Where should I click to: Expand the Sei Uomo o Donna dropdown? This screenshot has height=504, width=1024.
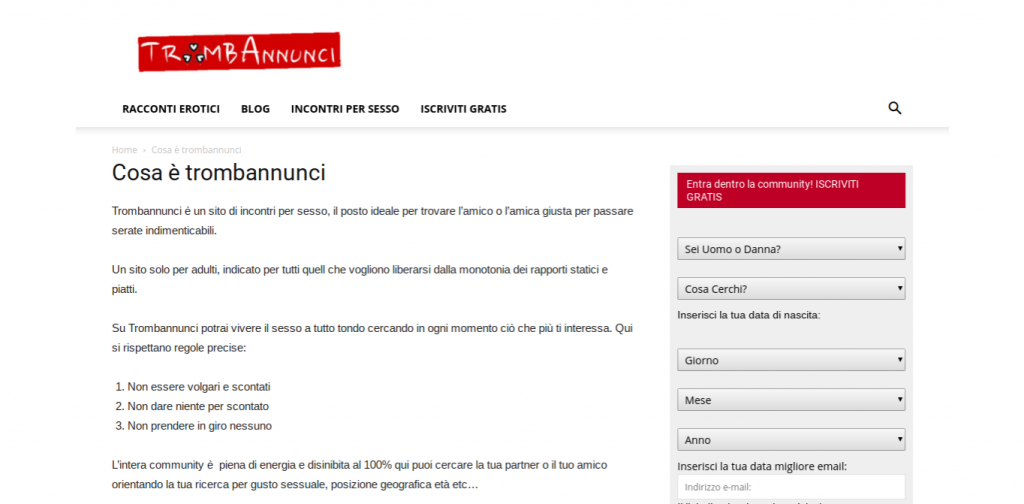point(791,249)
